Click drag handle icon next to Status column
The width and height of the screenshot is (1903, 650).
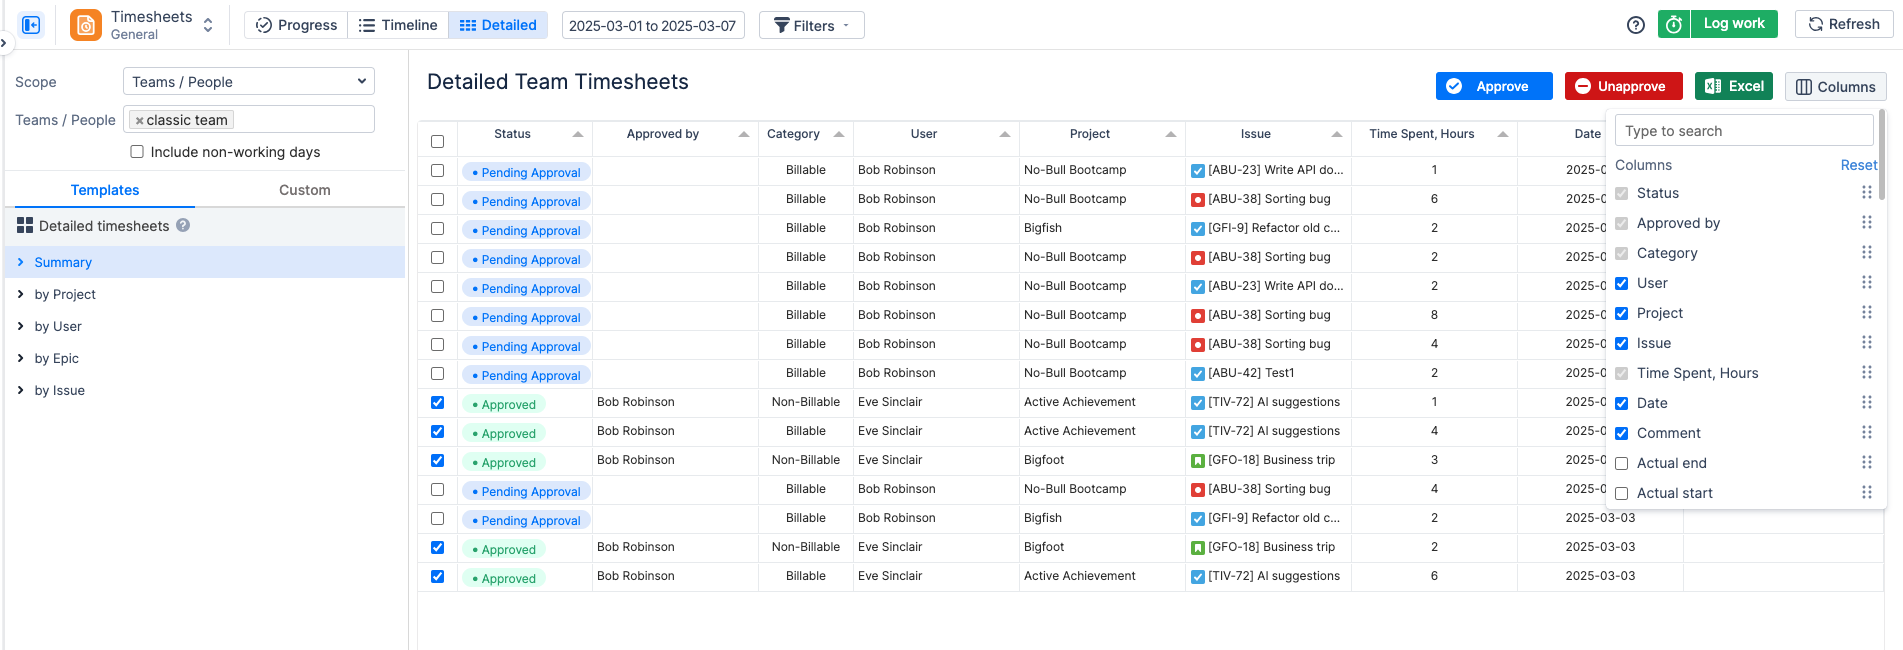[1866, 193]
